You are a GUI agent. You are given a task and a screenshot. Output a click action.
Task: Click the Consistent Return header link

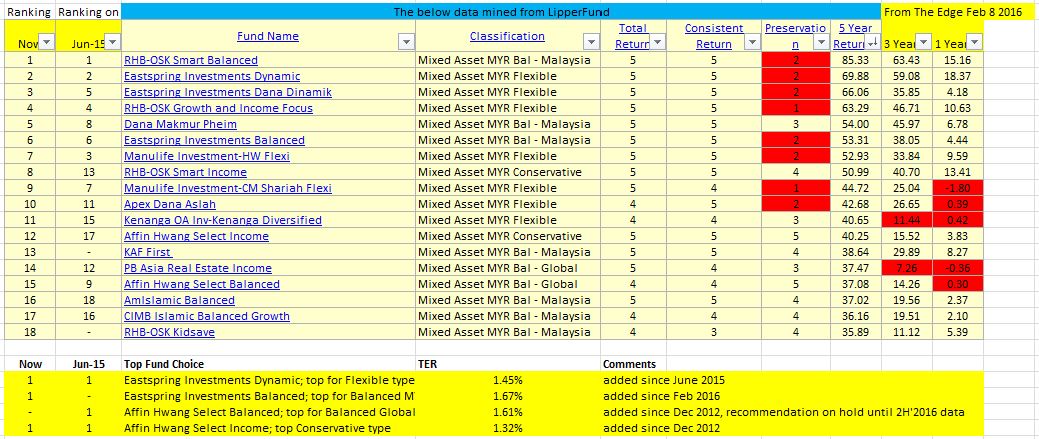[x=714, y=36]
